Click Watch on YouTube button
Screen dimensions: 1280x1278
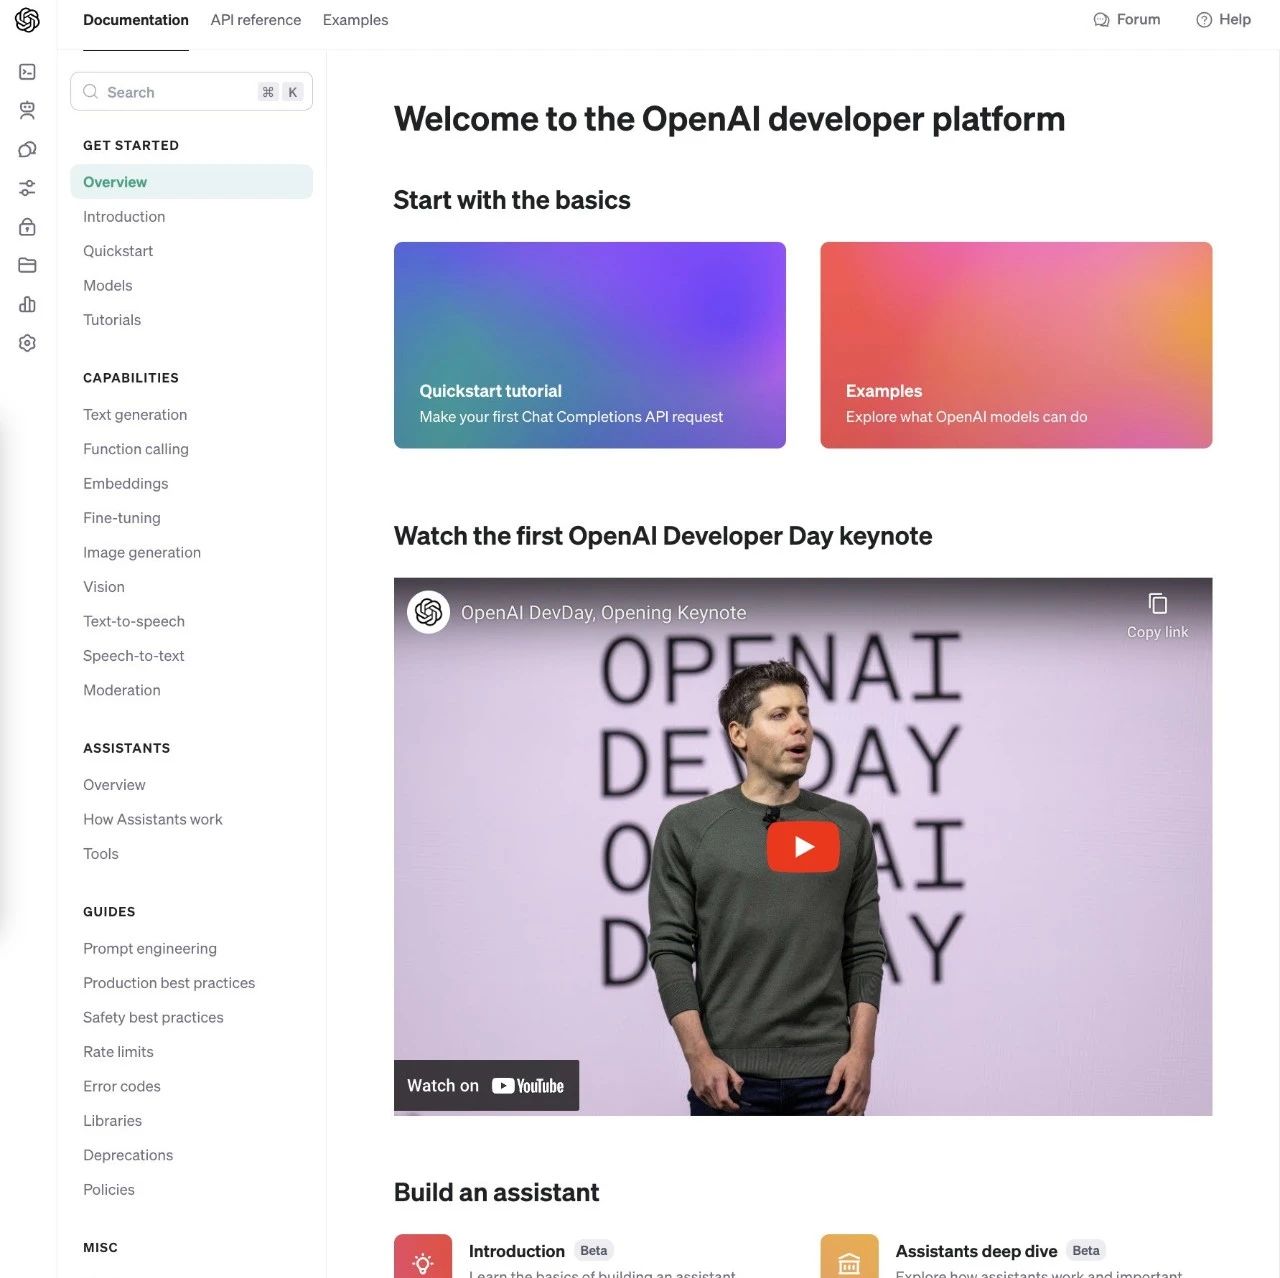(486, 1086)
